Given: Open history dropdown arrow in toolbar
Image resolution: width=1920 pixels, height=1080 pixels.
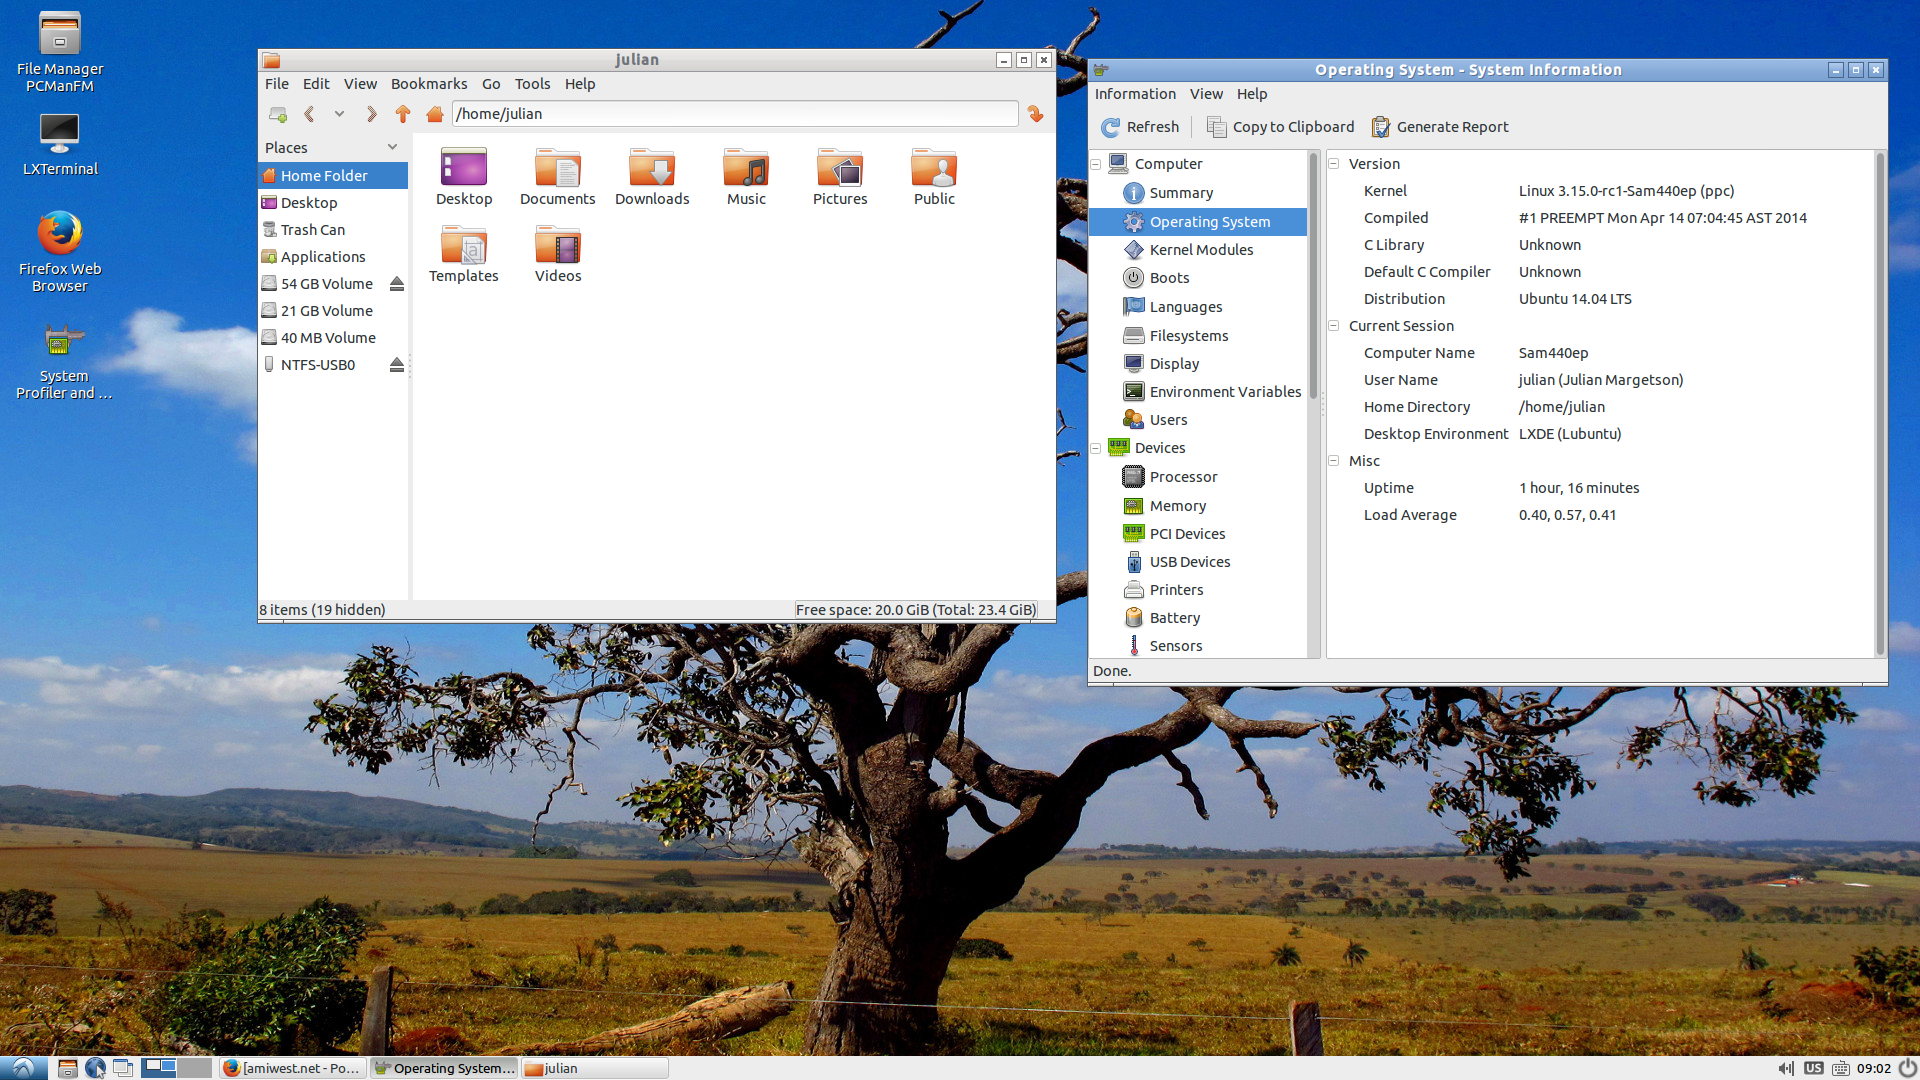Looking at the screenshot, I should pyautogui.click(x=339, y=114).
